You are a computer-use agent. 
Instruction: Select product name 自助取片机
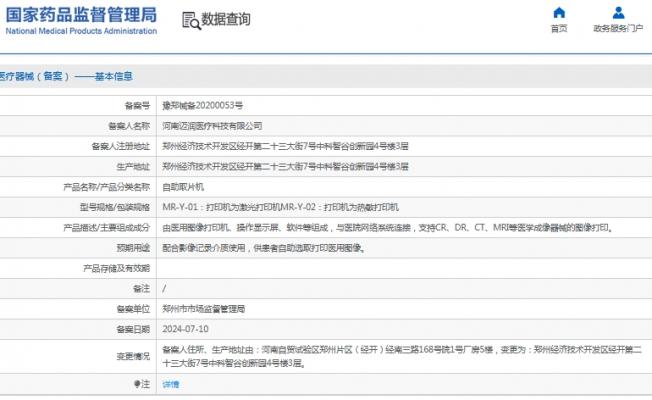click(x=183, y=187)
